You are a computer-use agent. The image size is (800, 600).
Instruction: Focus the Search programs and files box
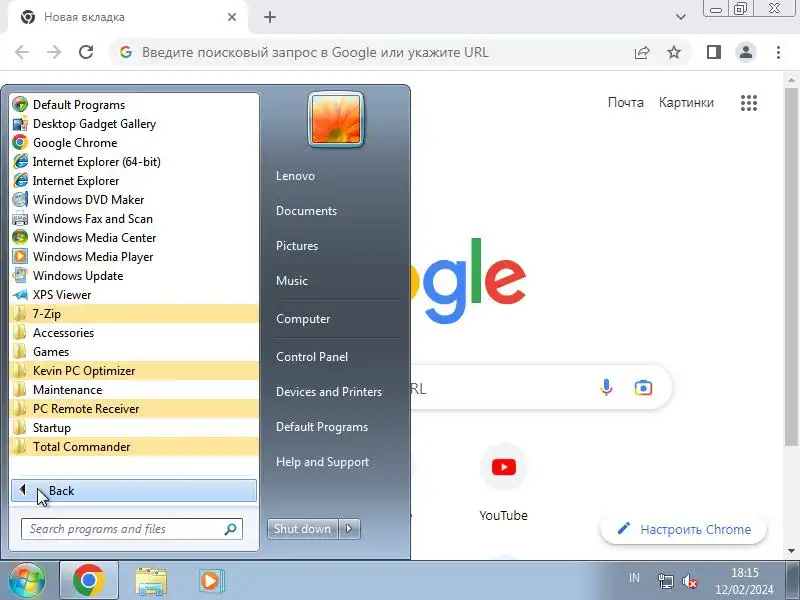(131, 529)
